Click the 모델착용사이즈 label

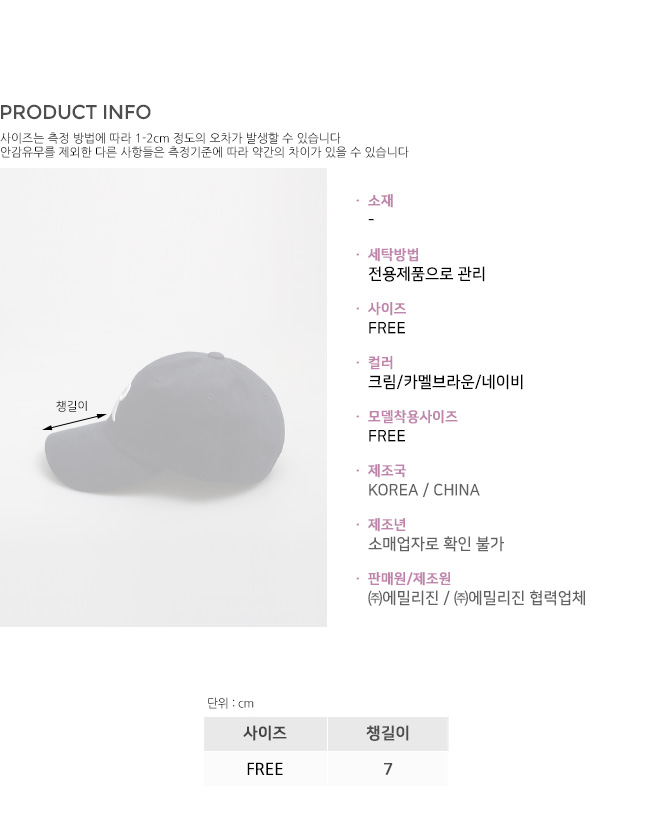tap(412, 416)
